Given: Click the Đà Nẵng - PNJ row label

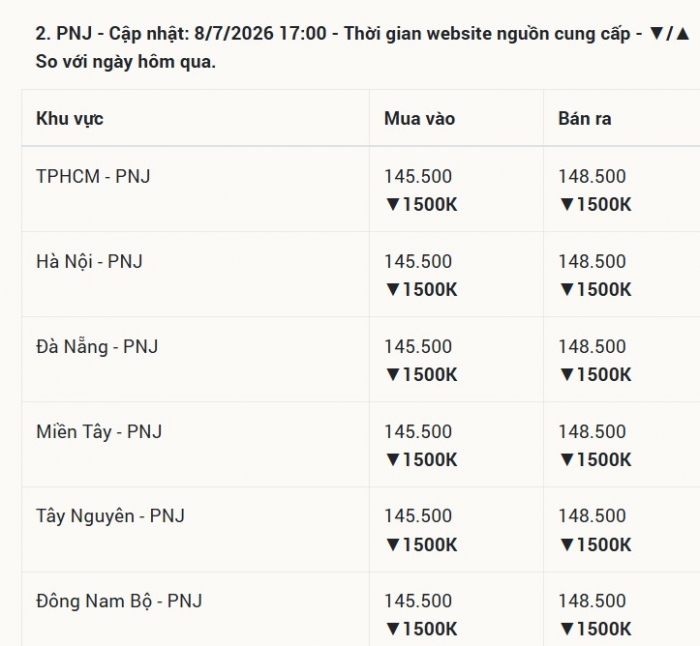Looking at the screenshot, I should click(x=97, y=347).
